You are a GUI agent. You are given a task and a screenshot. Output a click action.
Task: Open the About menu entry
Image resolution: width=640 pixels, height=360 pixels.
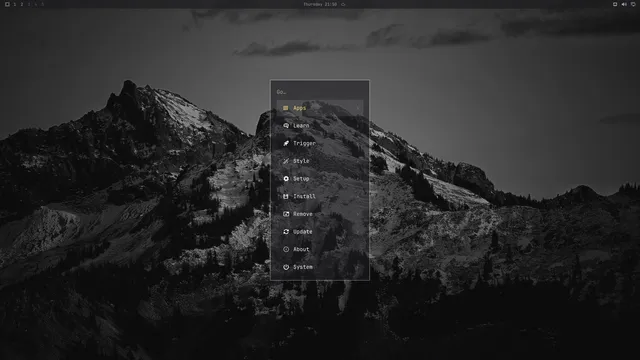point(320,249)
